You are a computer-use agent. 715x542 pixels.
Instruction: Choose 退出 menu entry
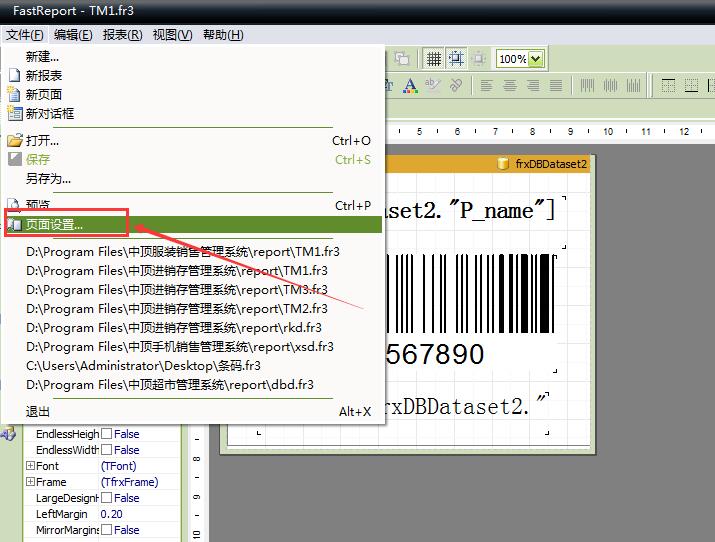193,411
